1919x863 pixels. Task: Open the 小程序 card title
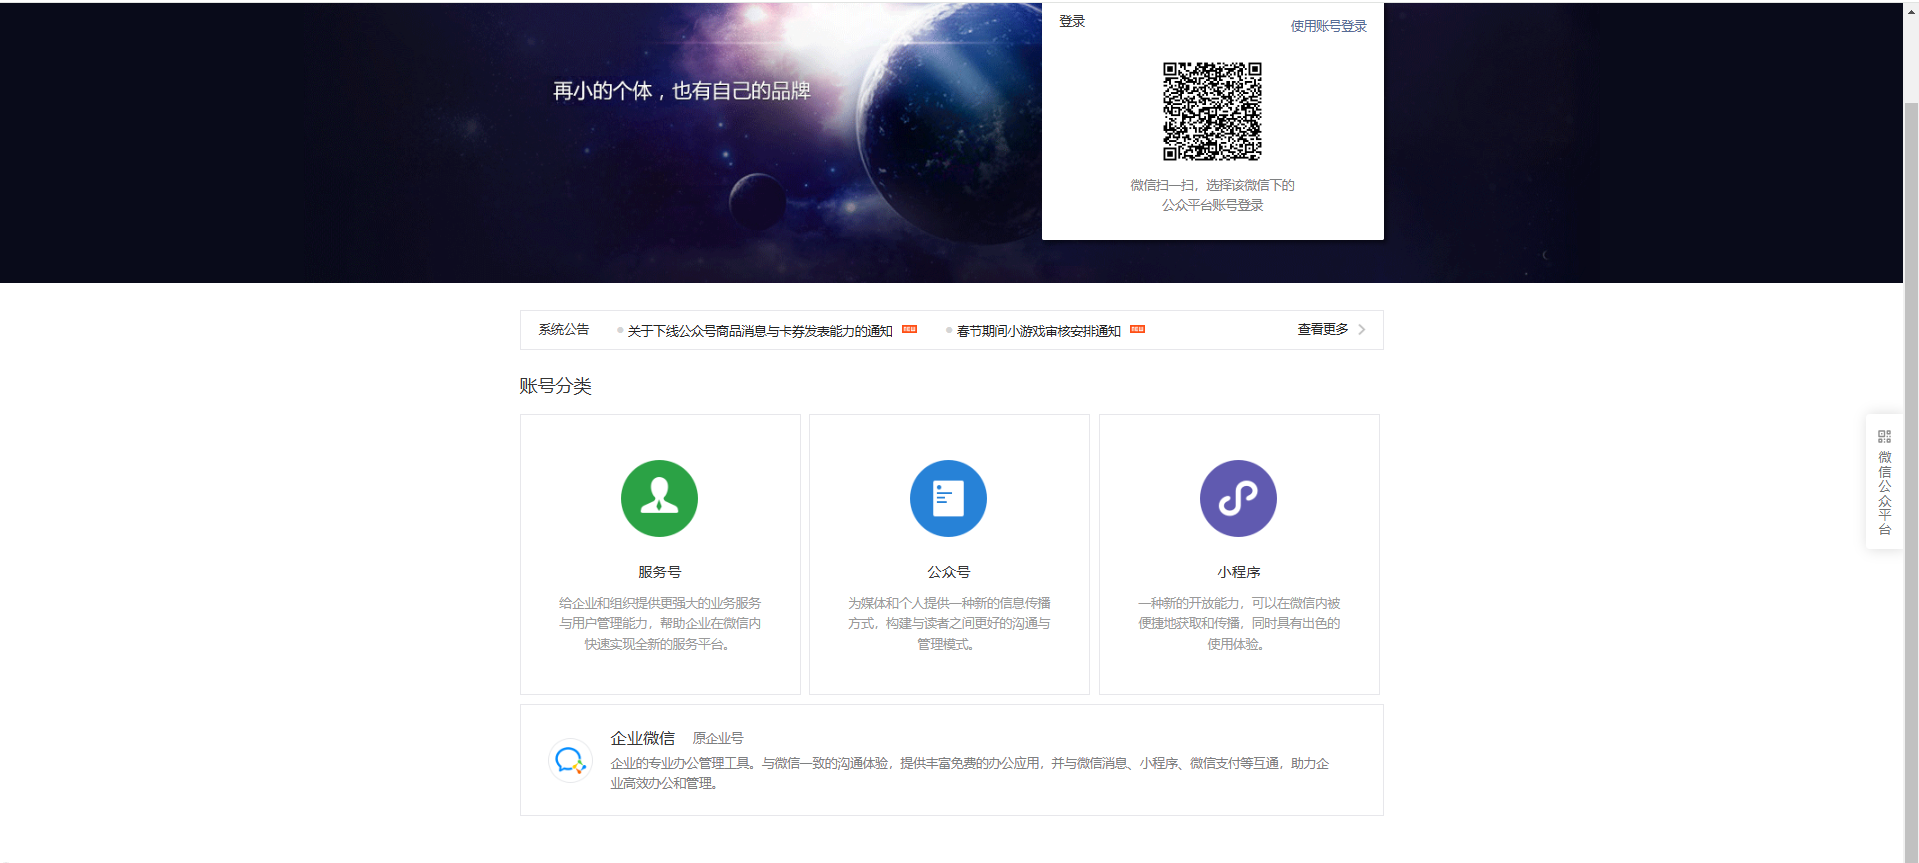point(1238,572)
